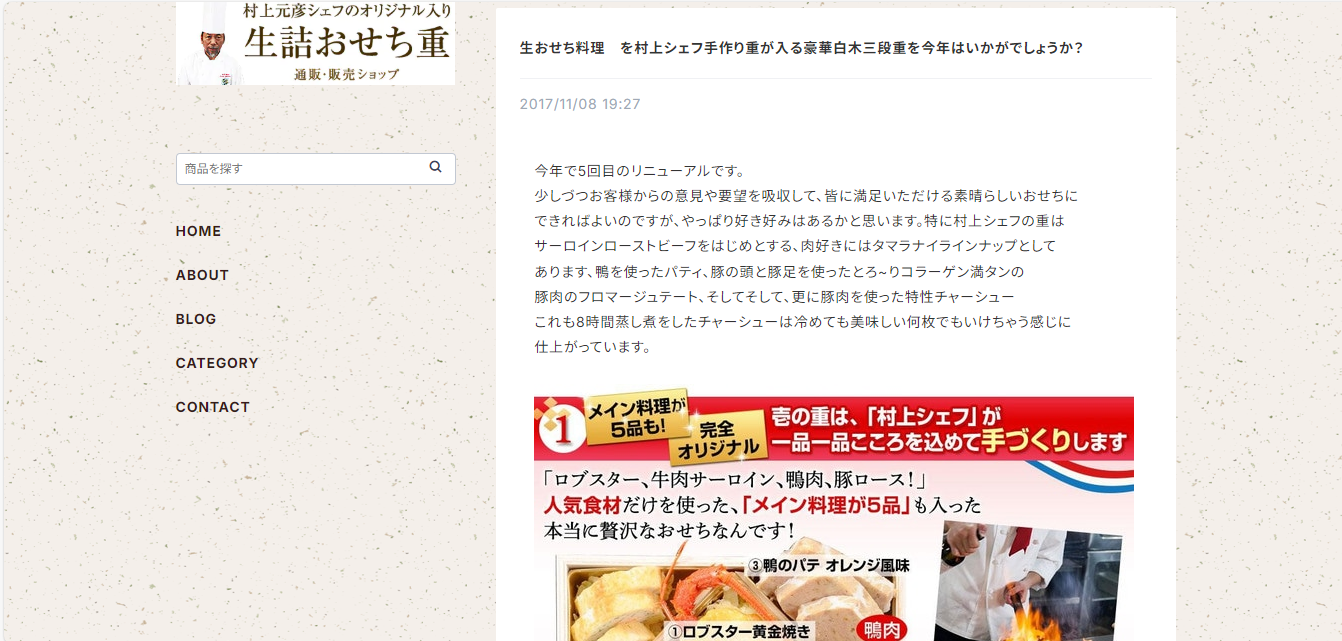Open the 生おせち料理 blog post title
Screen dimensions: 1342x641
(x=802, y=48)
